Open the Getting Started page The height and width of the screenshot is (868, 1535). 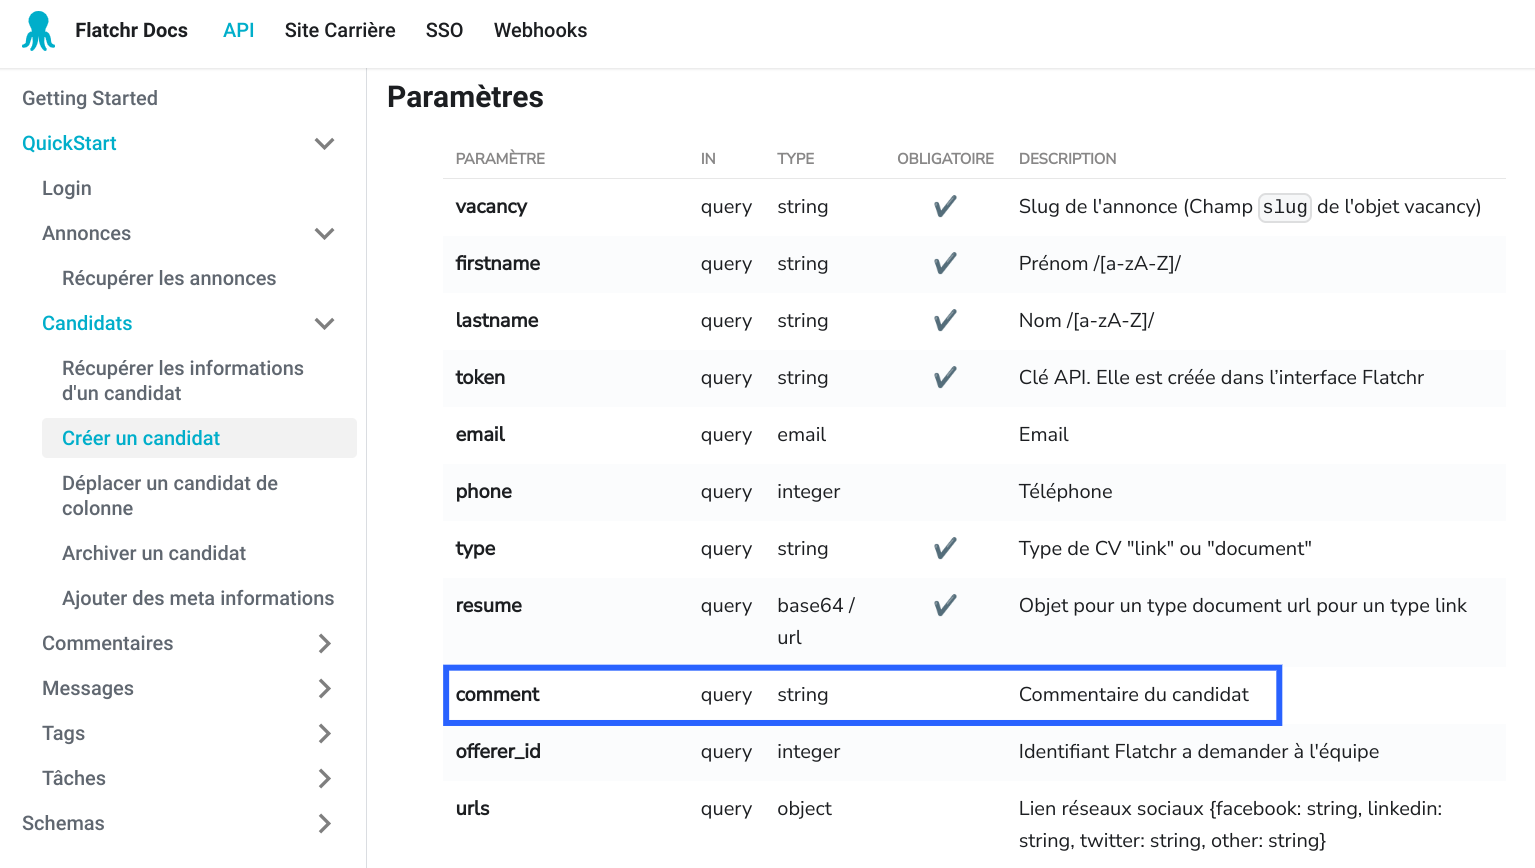(89, 97)
